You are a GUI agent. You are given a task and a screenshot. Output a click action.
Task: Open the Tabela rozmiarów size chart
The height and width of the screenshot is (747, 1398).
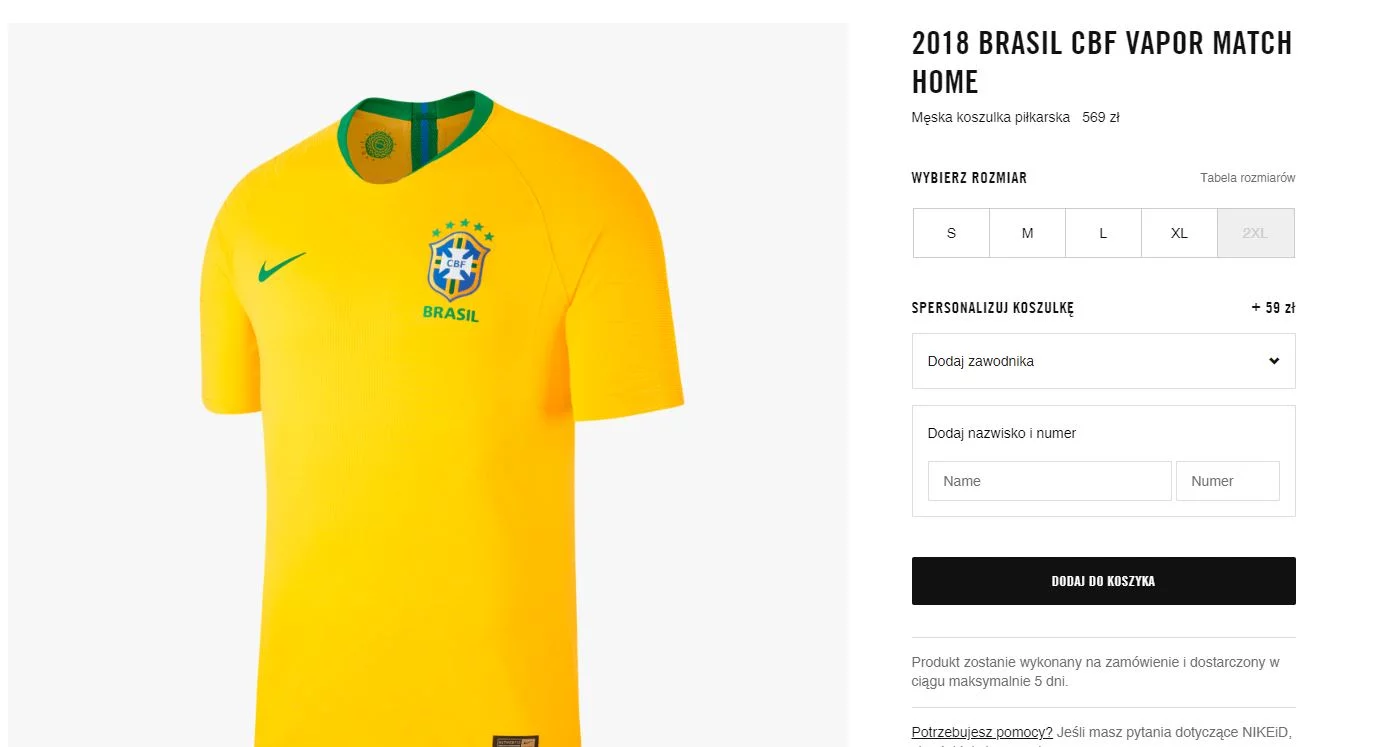pos(1247,178)
